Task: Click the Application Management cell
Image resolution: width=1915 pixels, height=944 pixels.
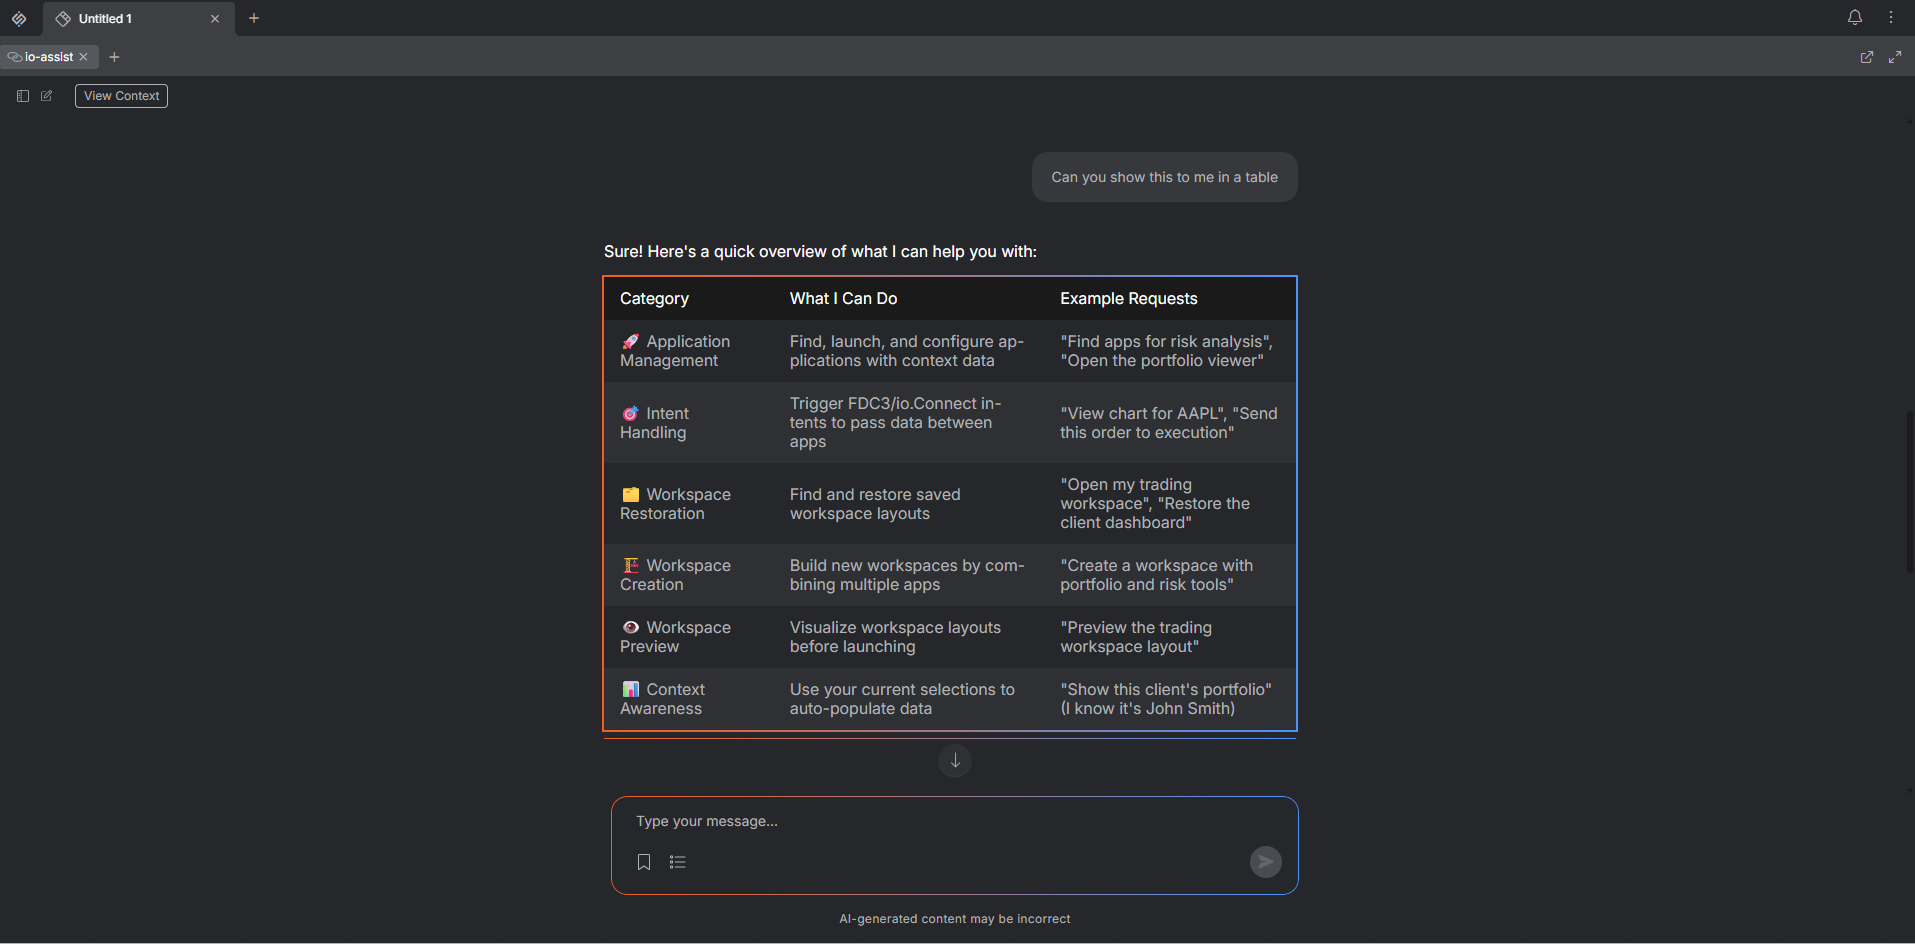Action: coord(688,351)
